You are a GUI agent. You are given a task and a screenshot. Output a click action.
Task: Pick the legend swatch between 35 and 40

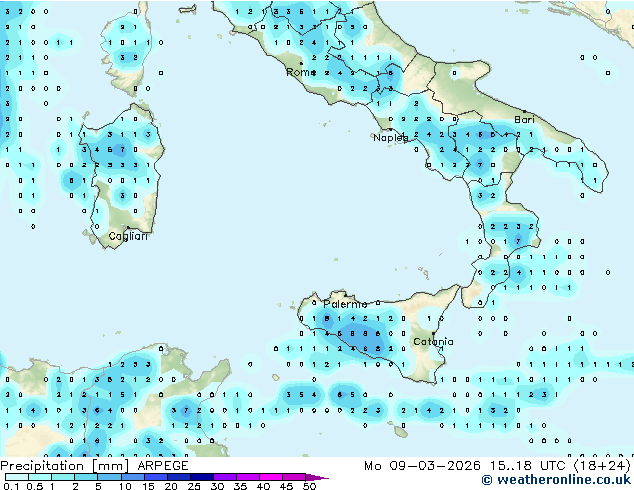pos(247,477)
